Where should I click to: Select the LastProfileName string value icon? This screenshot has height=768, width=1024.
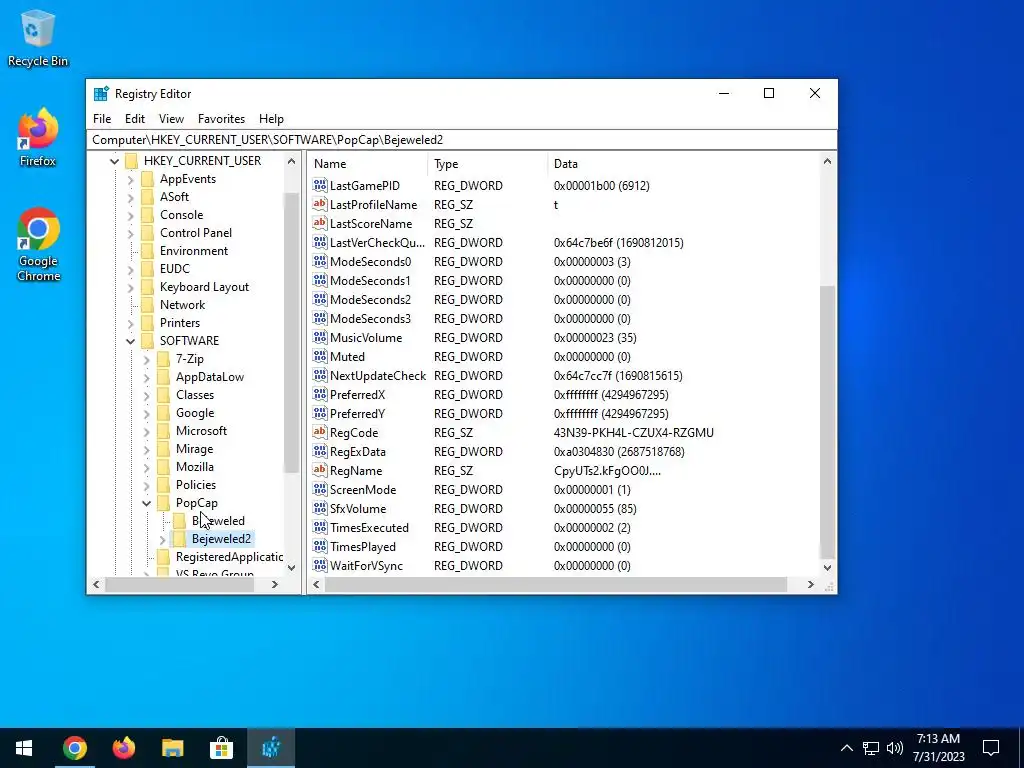319,204
